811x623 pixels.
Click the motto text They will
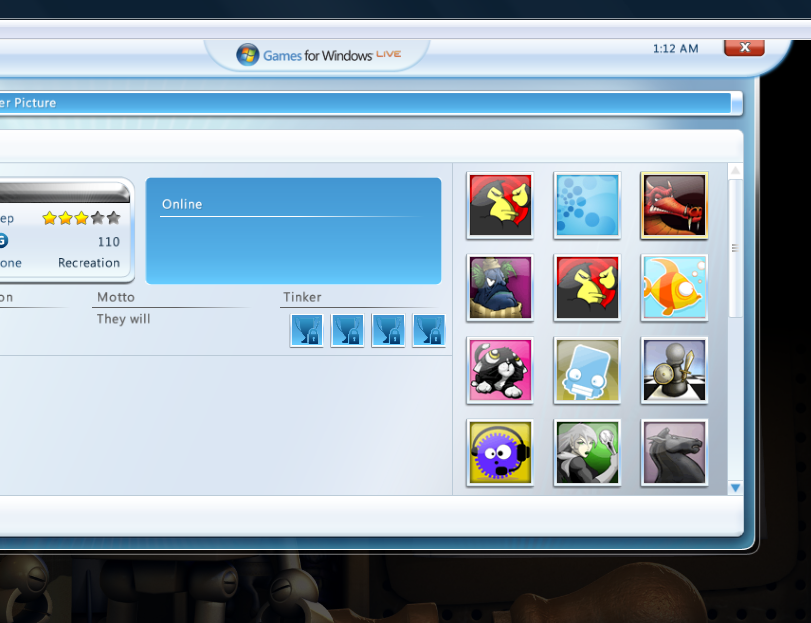[x=124, y=319]
